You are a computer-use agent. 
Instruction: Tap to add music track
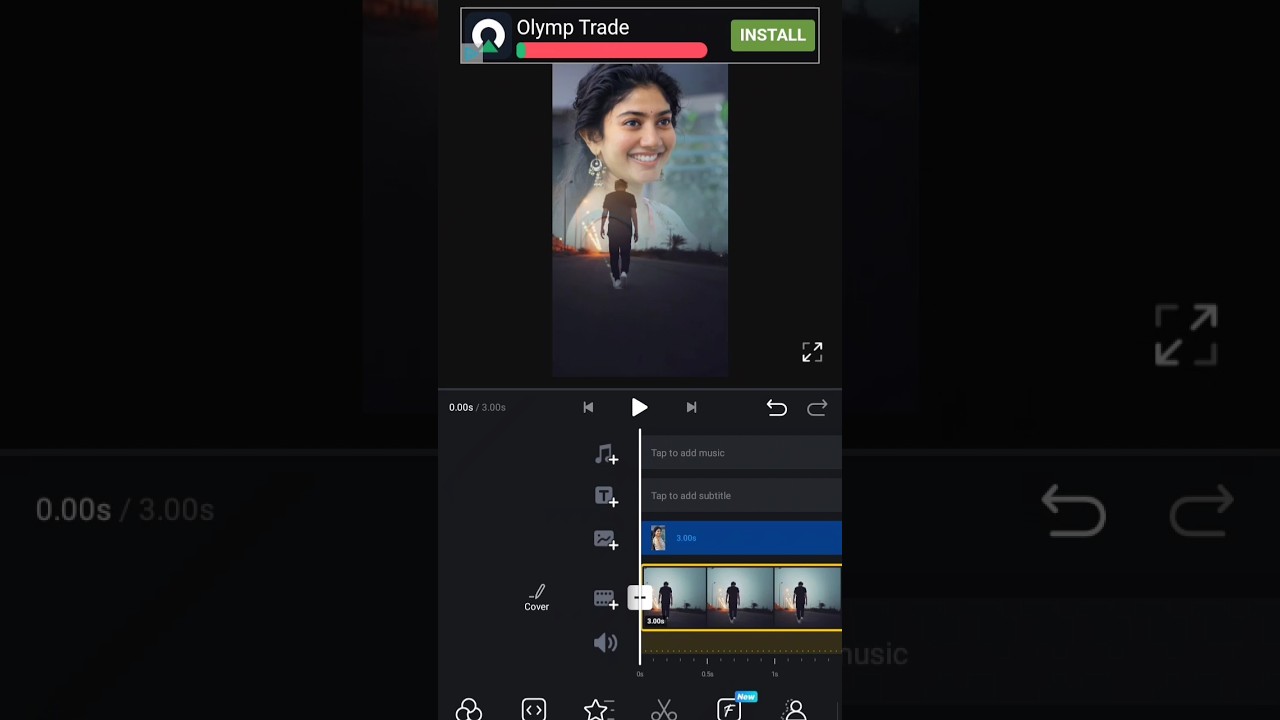[x=741, y=453]
